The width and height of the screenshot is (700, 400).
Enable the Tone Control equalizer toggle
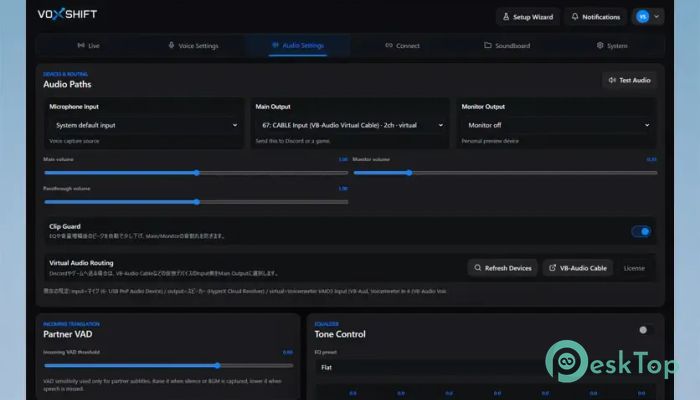(x=646, y=330)
